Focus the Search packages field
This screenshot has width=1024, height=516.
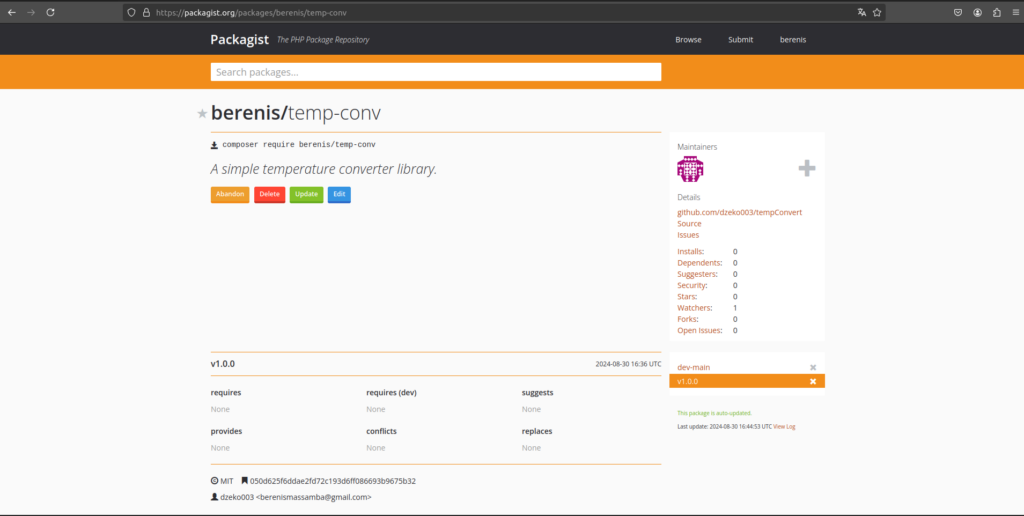(x=435, y=72)
